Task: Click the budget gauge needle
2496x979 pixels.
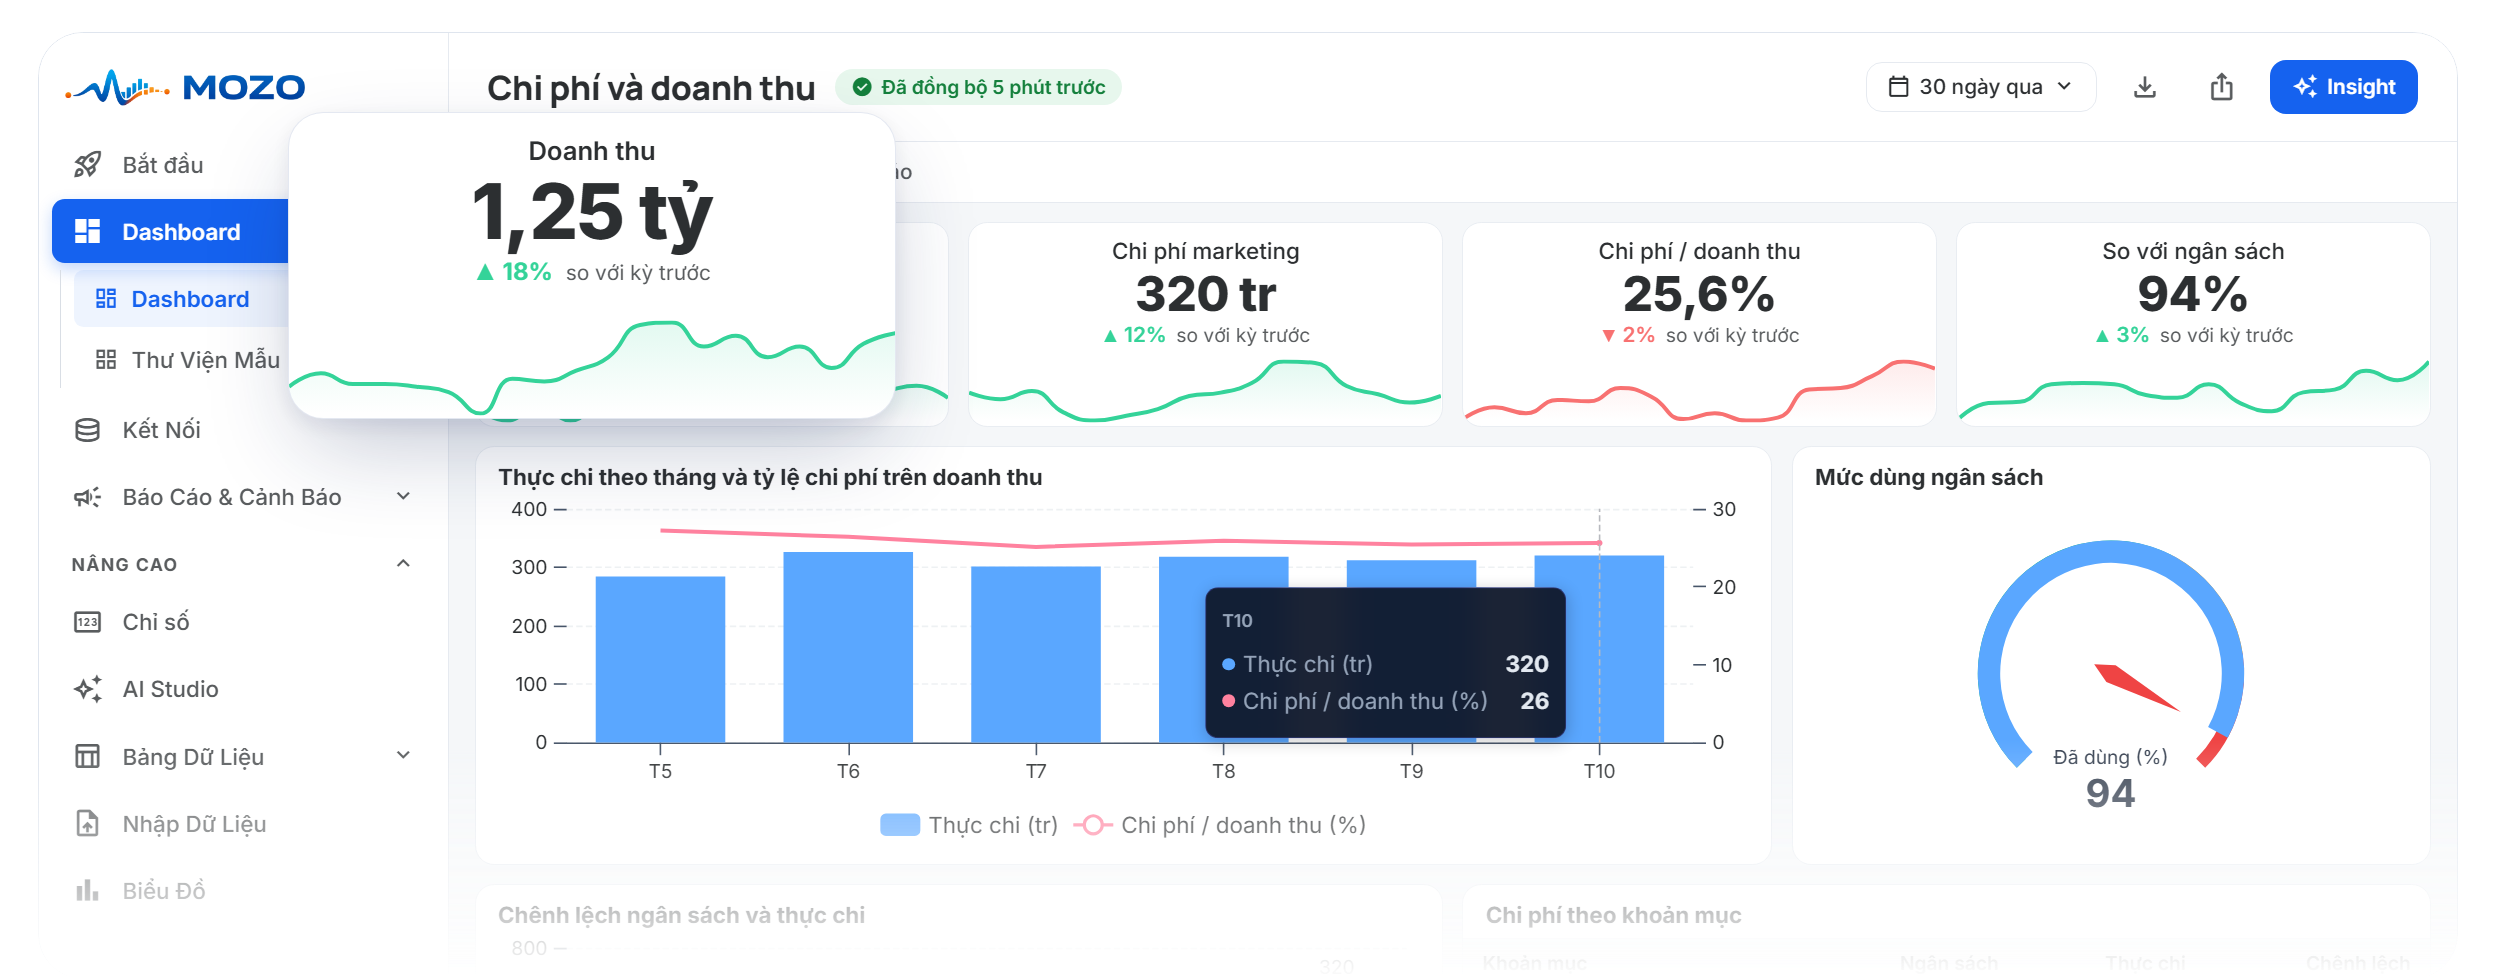Action: pos(2136,687)
